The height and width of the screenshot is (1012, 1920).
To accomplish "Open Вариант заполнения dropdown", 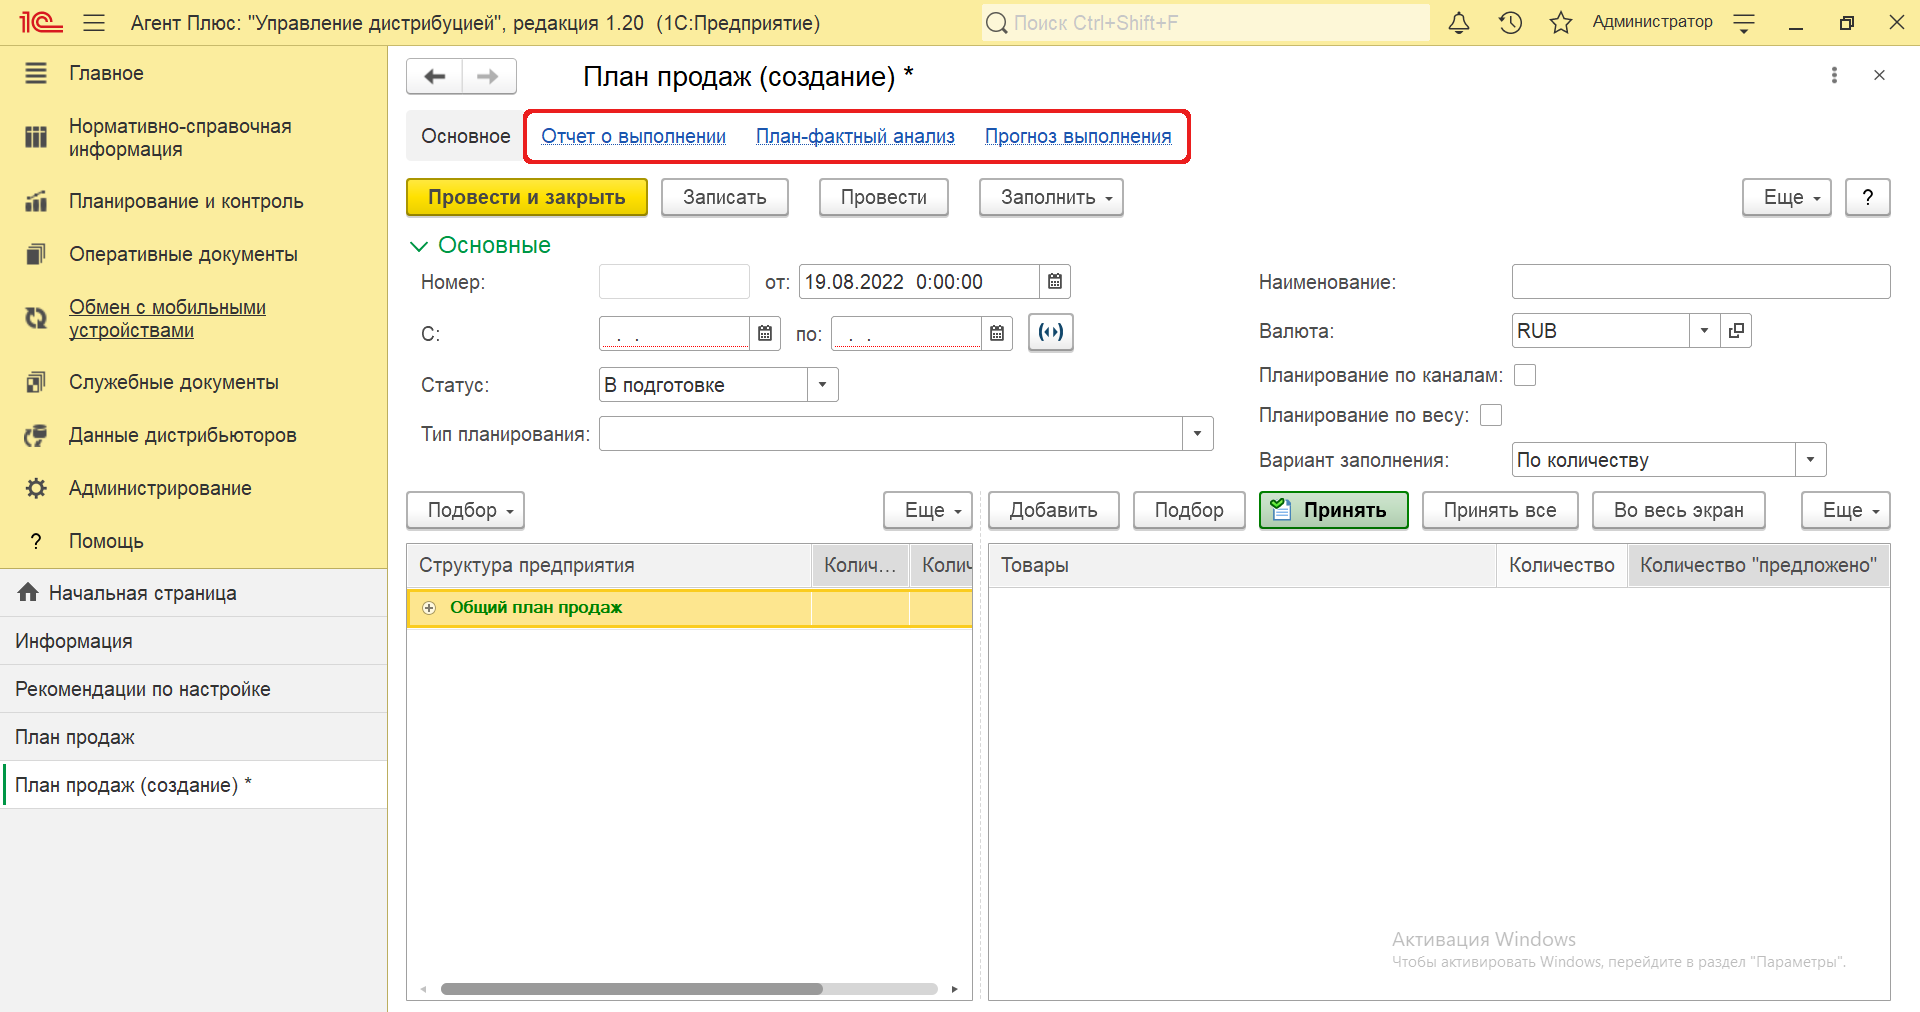I will [x=1810, y=460].
